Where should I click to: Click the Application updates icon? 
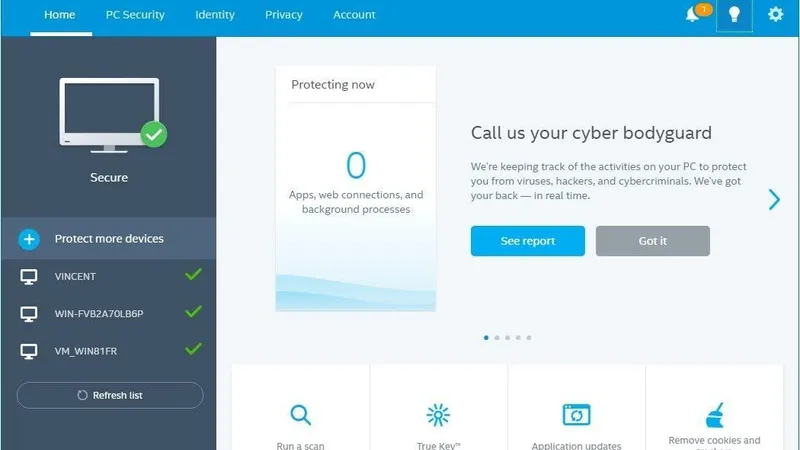pos(577,415)
